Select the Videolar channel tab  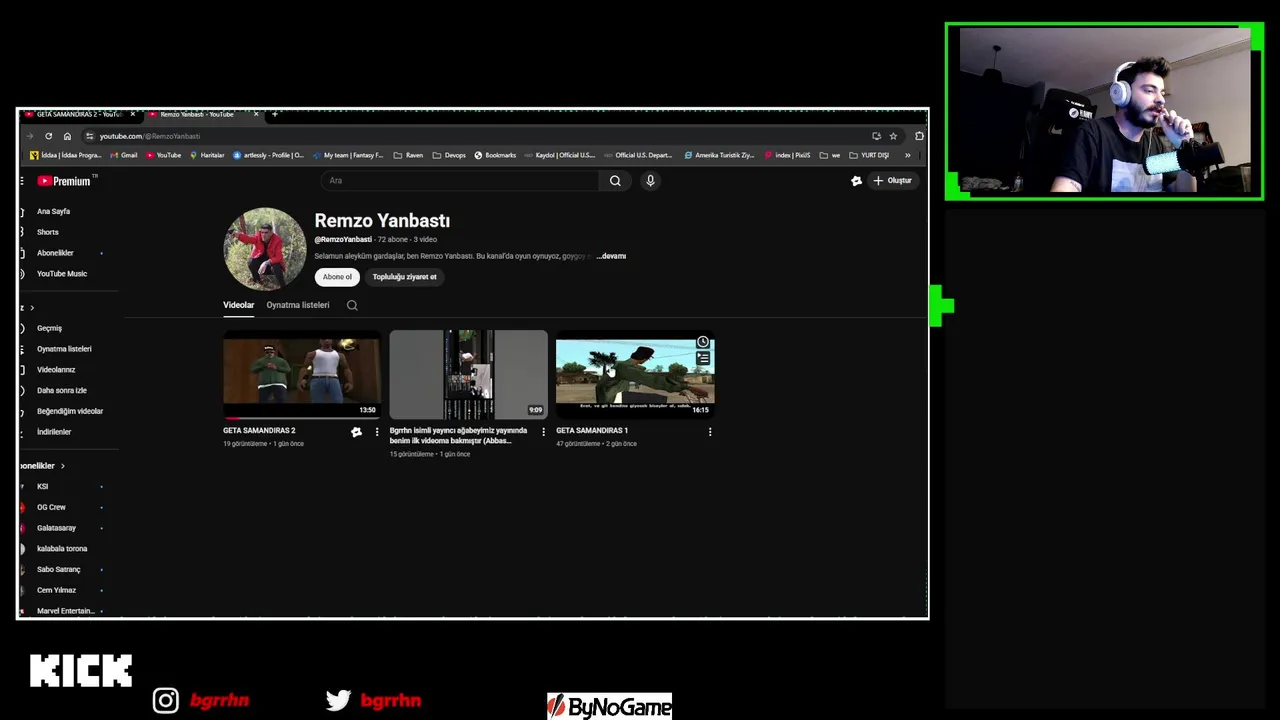(238, 305)
